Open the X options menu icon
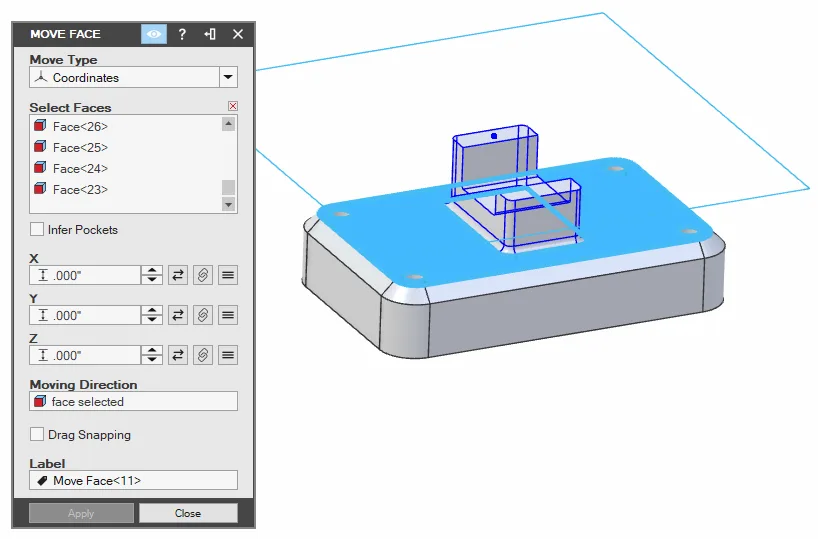The image size is (818, 539). tap(228, 275)
